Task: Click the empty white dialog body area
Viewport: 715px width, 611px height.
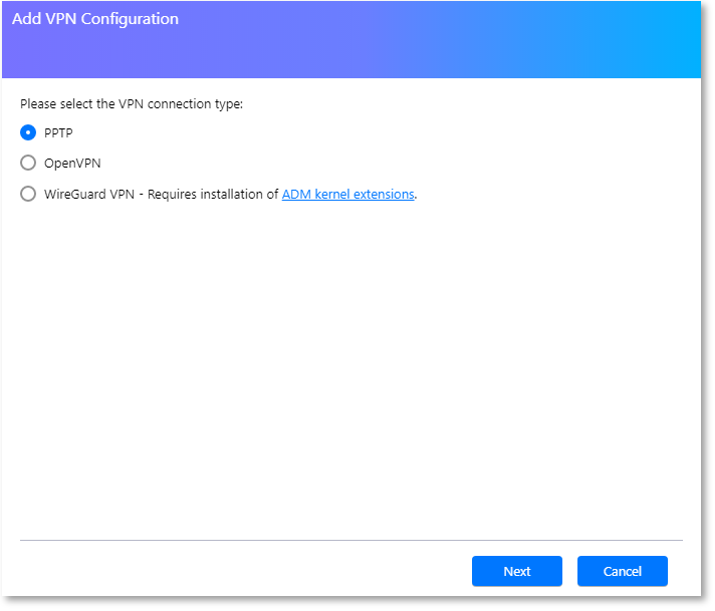Action: (x=351, y=365)
